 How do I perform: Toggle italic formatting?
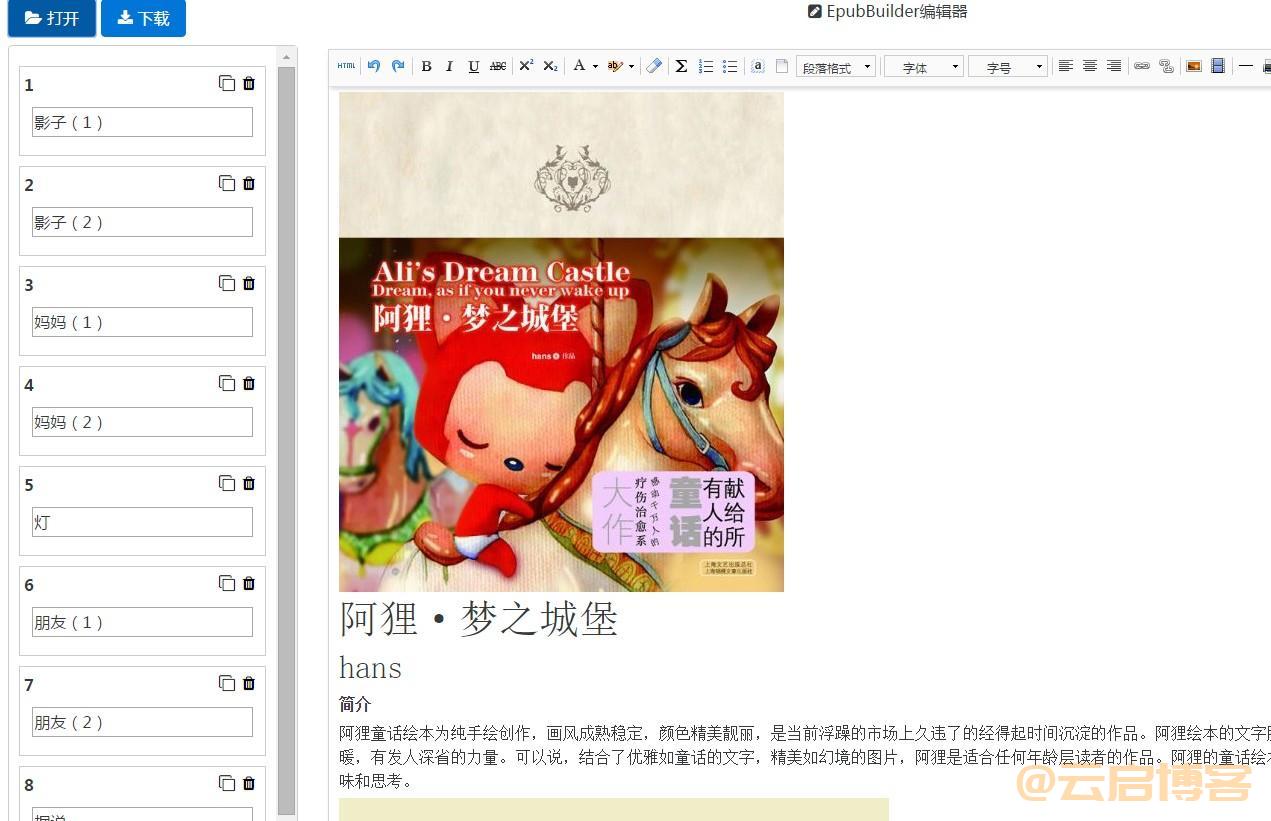point(449,66)
